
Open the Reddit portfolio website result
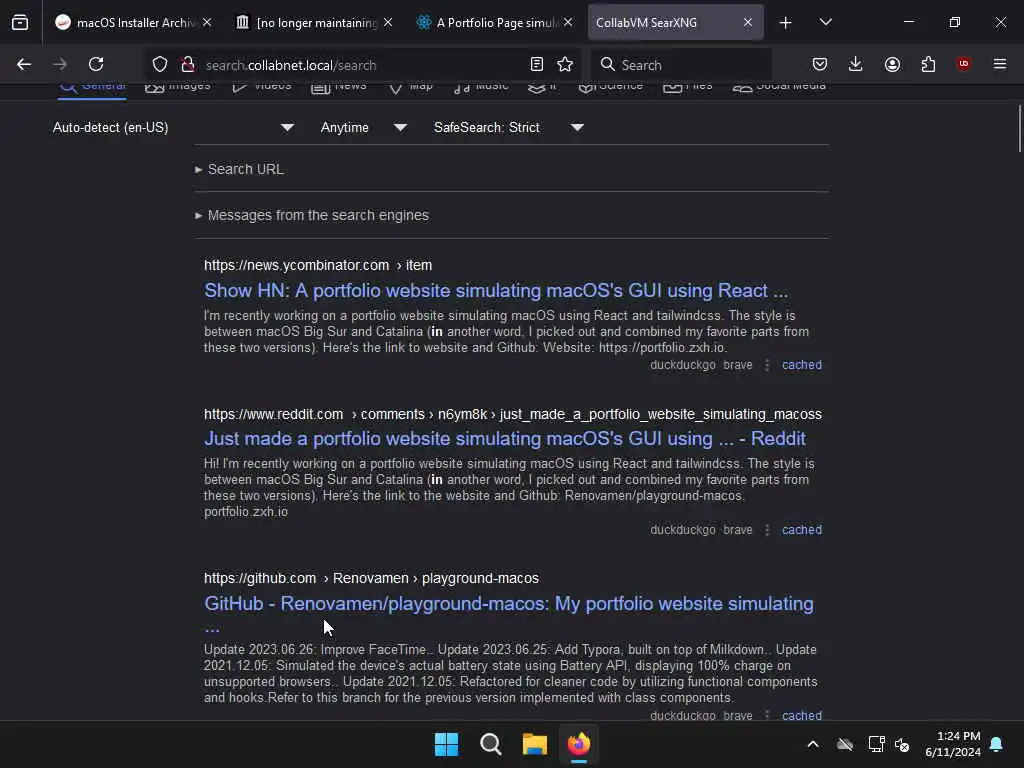click(x=505, y=439)
